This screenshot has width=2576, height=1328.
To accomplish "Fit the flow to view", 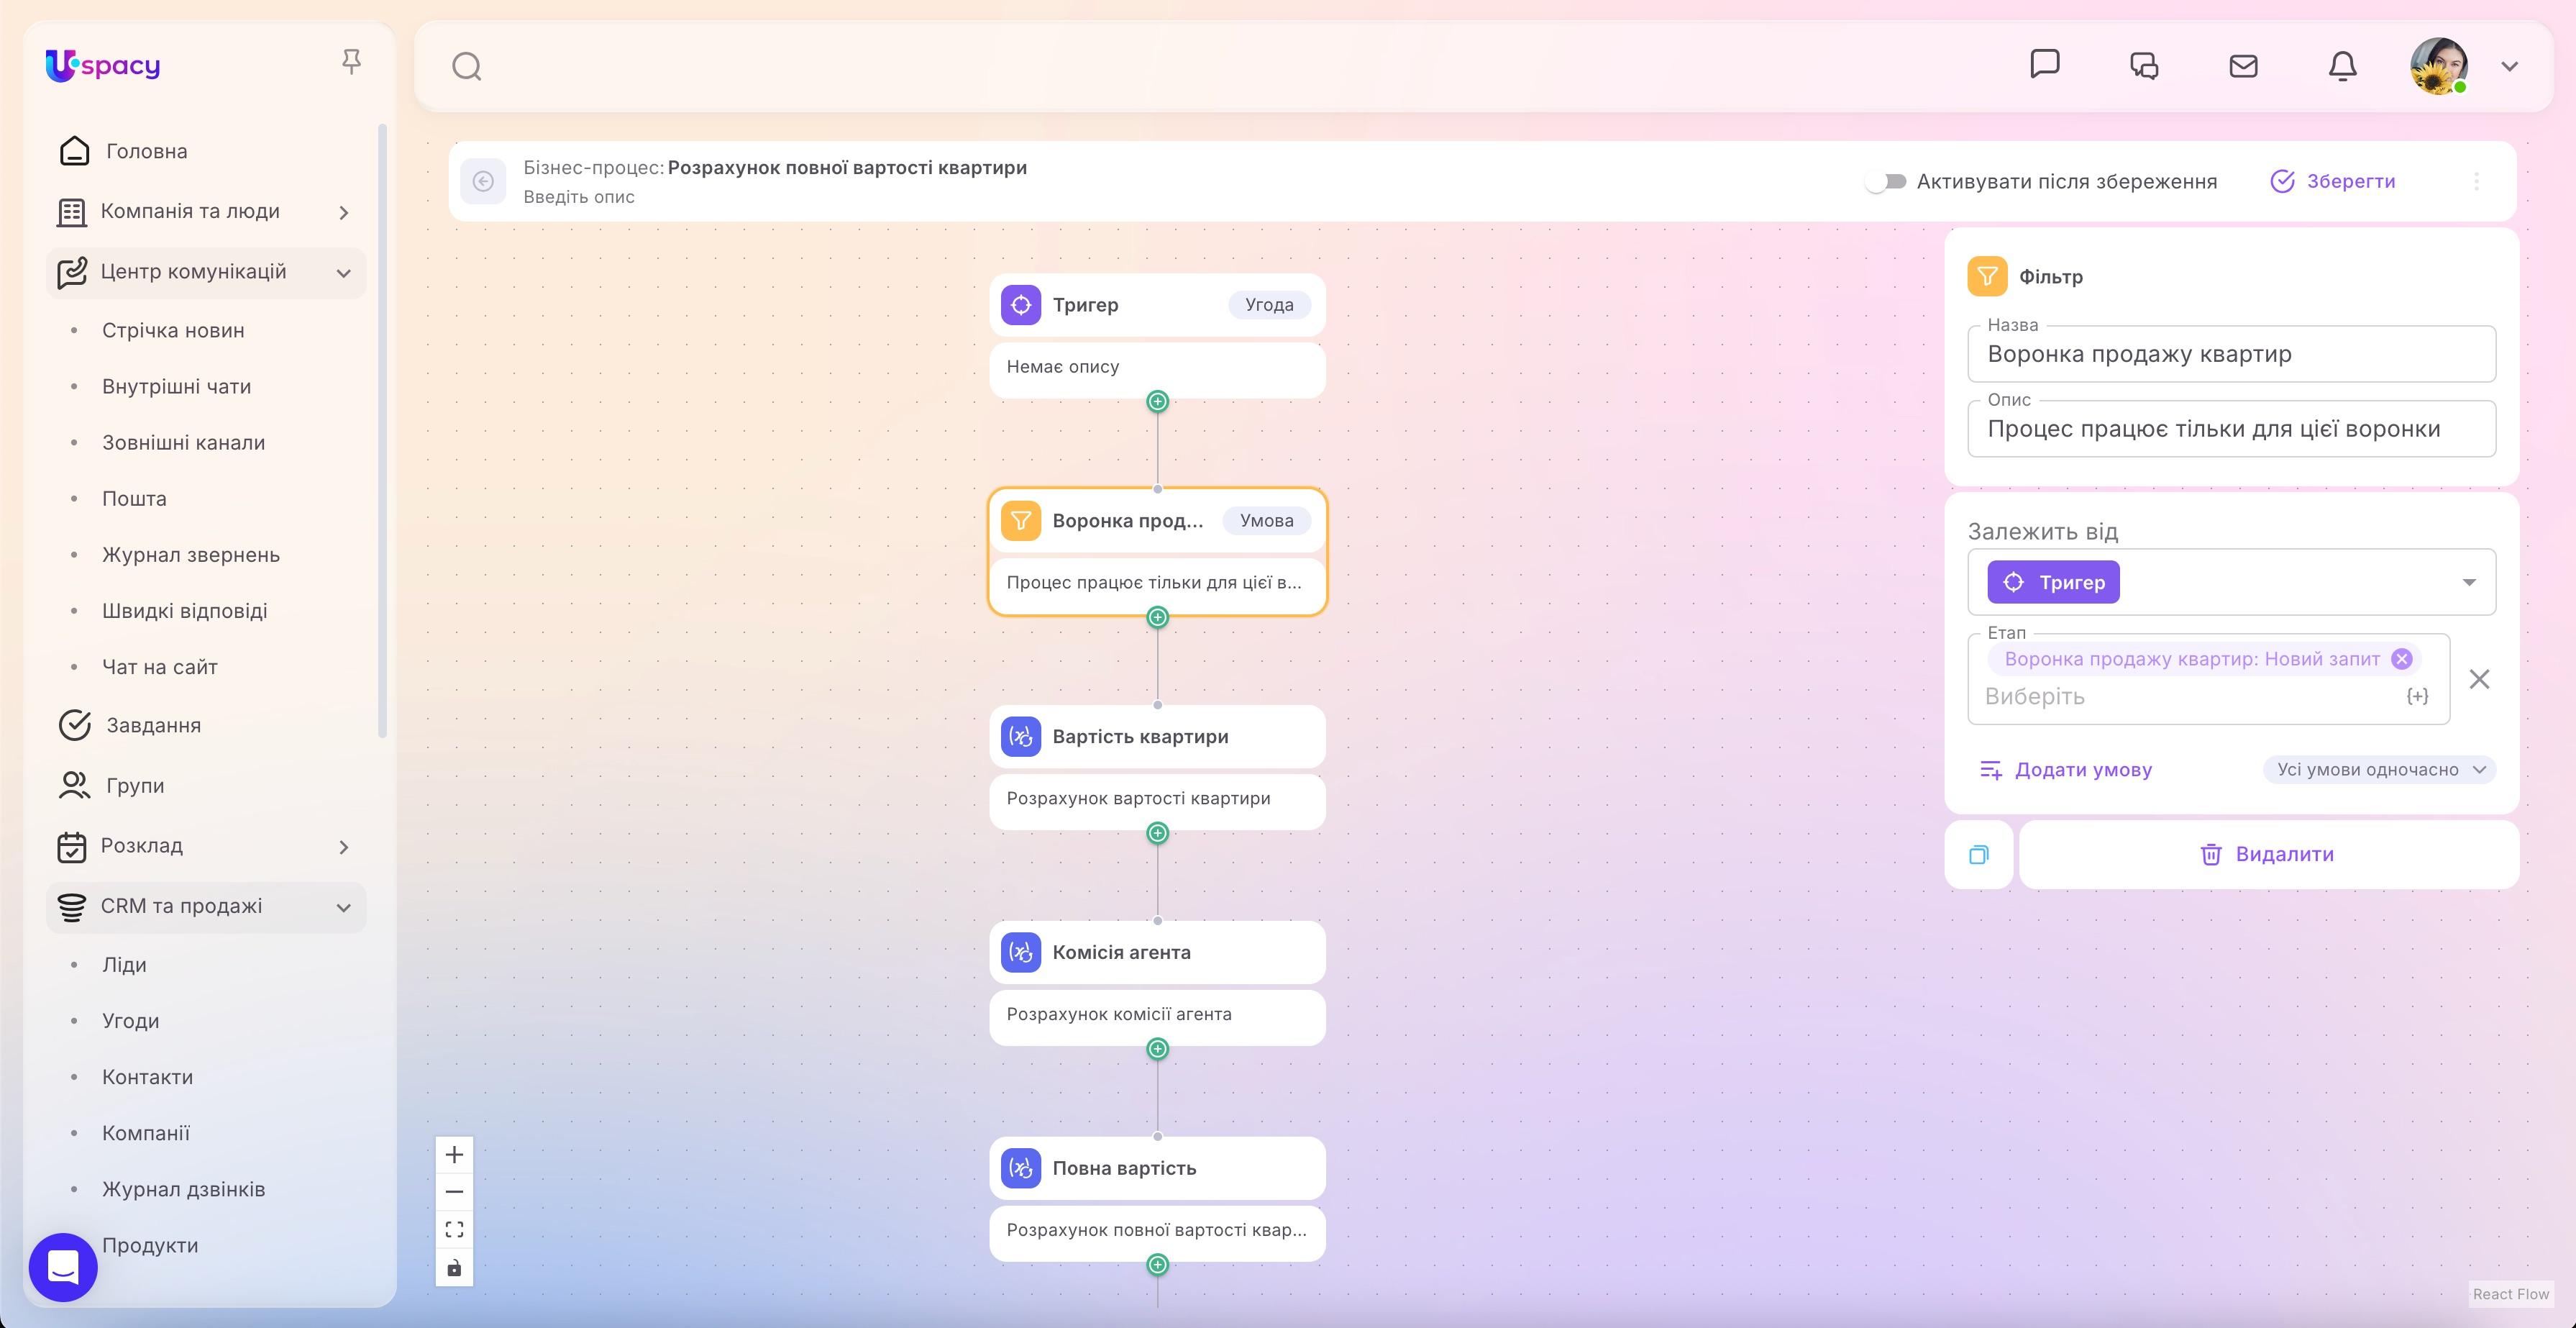I will tap(454, 1229).
